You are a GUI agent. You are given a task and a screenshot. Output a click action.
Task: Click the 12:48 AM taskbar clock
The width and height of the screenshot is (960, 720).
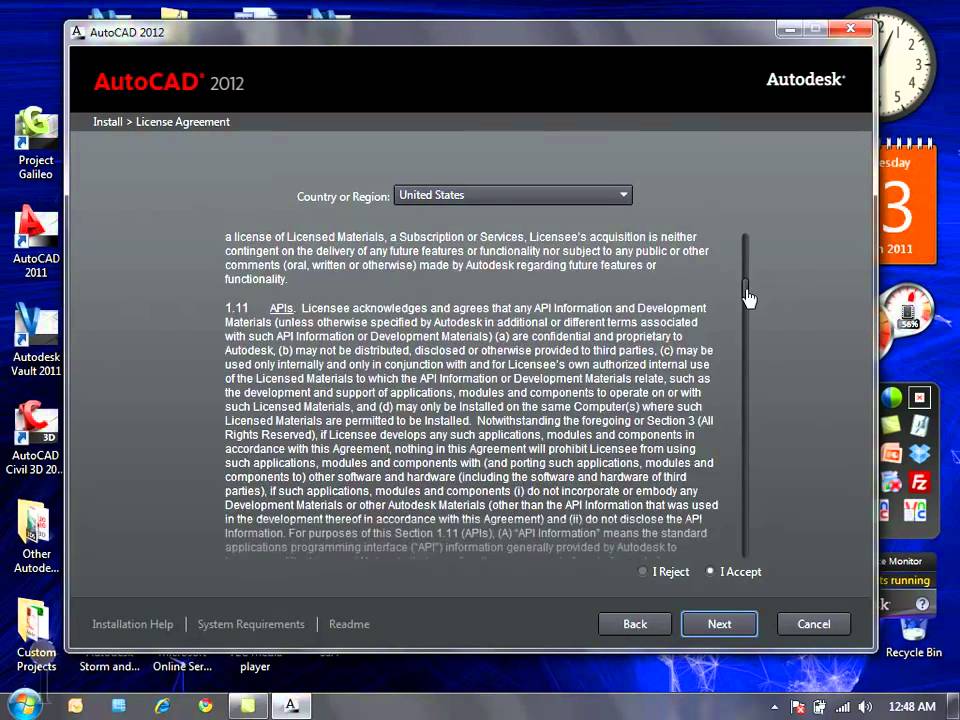pyautogui.click(x=912, y=707)
